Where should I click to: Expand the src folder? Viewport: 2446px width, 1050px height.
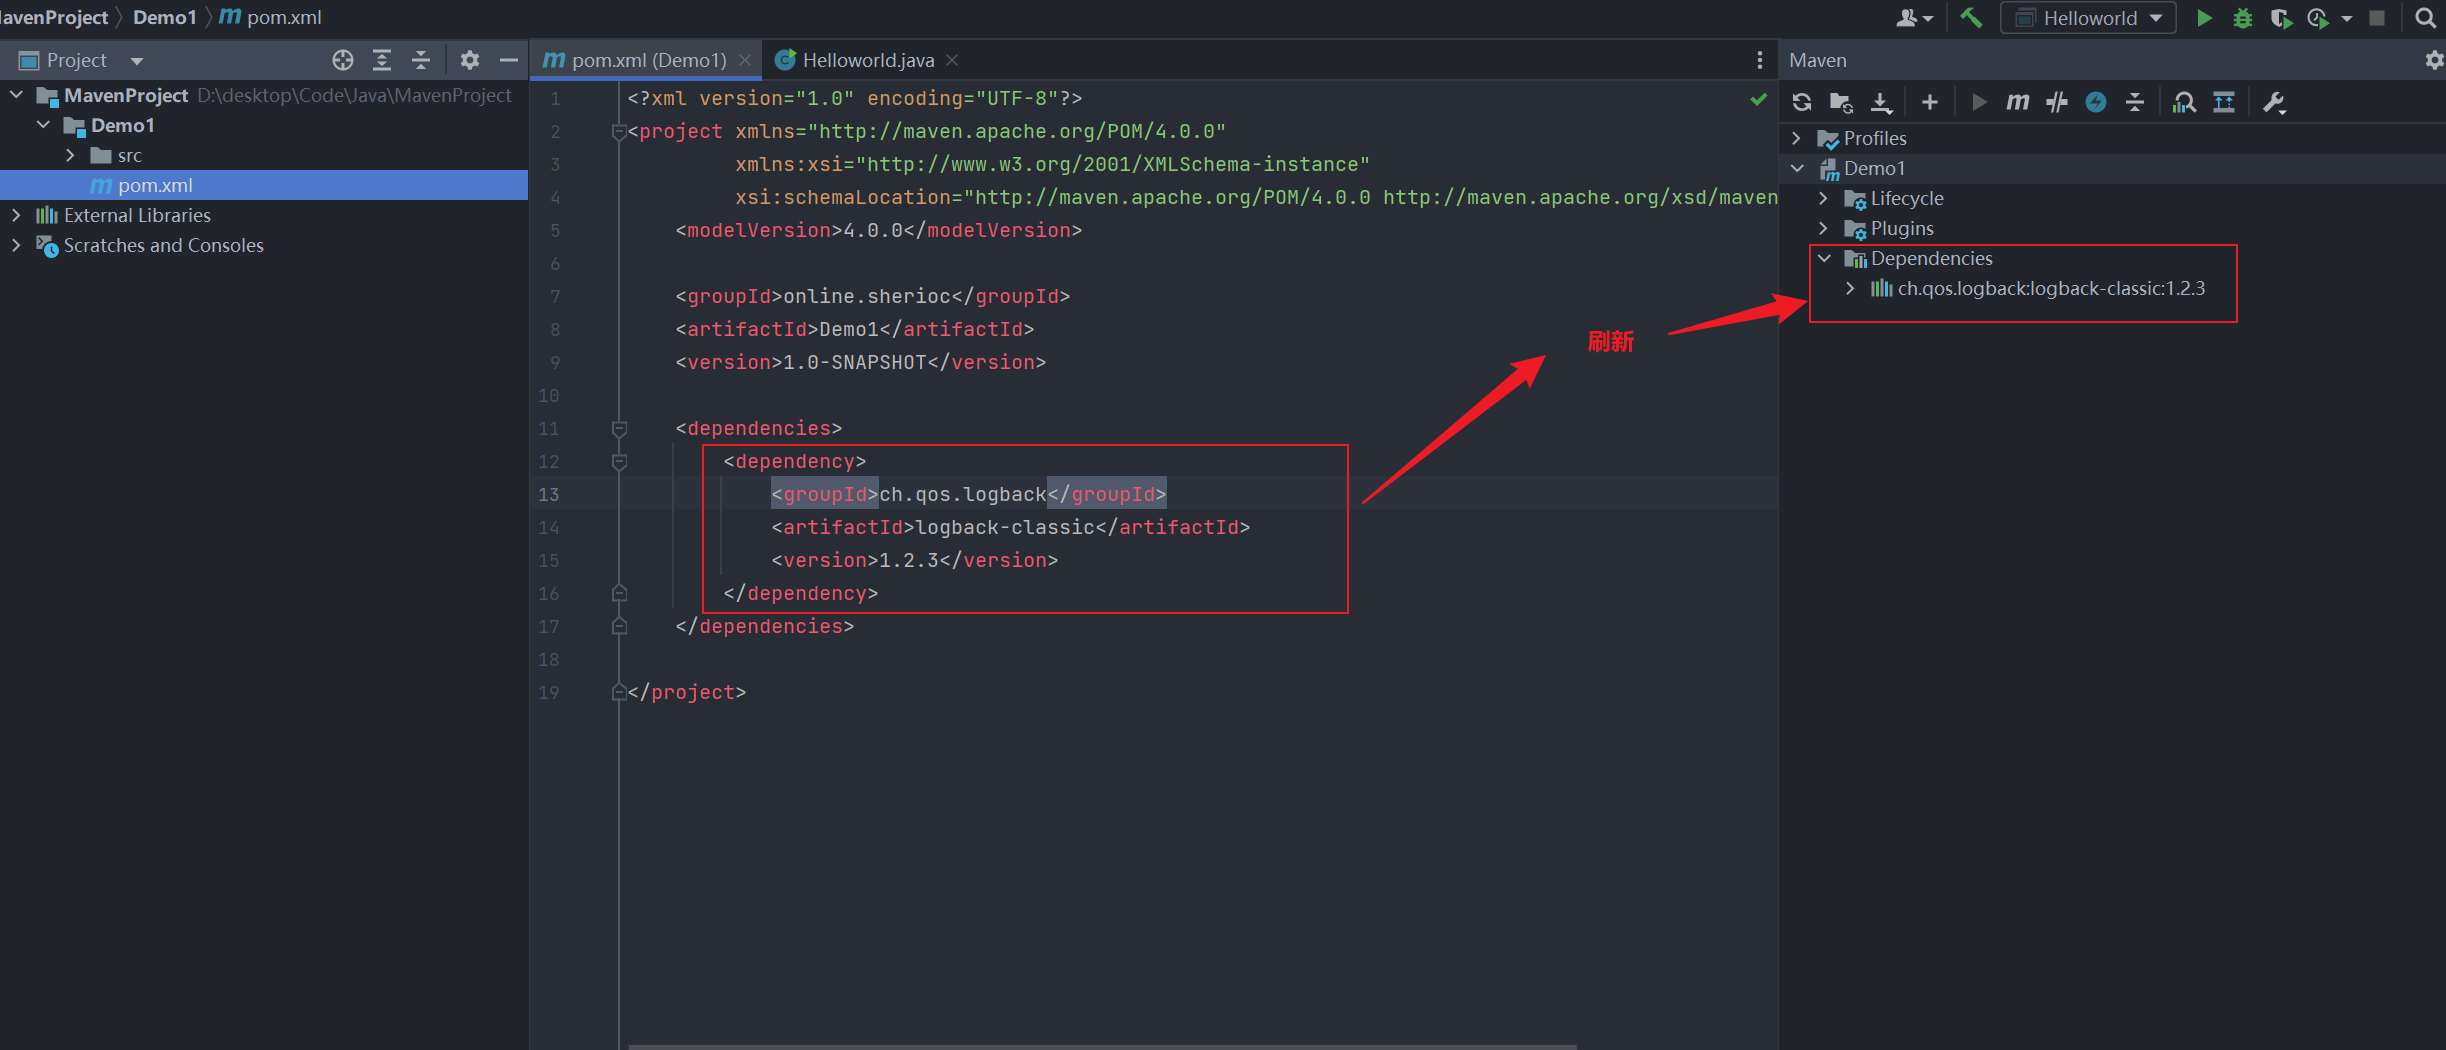tap(70, 155)
